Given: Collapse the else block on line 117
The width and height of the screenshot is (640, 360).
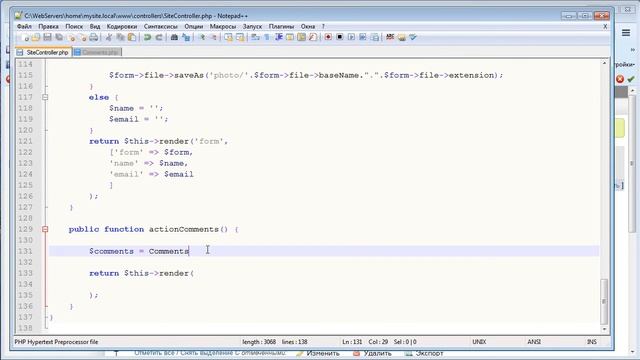Looking at the screenshot, I should pyautogui.click(x=45, y=97).
